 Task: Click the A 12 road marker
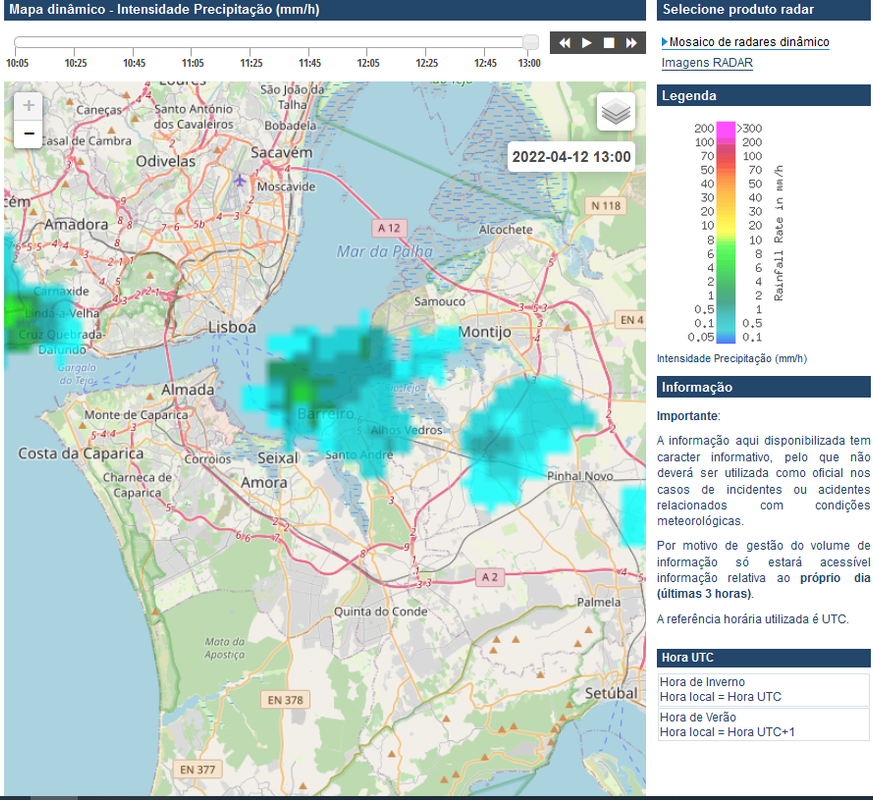coord(389,228)
